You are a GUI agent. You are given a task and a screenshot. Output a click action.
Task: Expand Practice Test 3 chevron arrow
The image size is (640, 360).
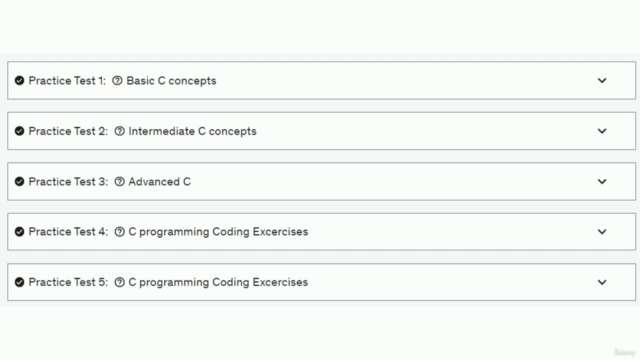(x=602, y=182)
